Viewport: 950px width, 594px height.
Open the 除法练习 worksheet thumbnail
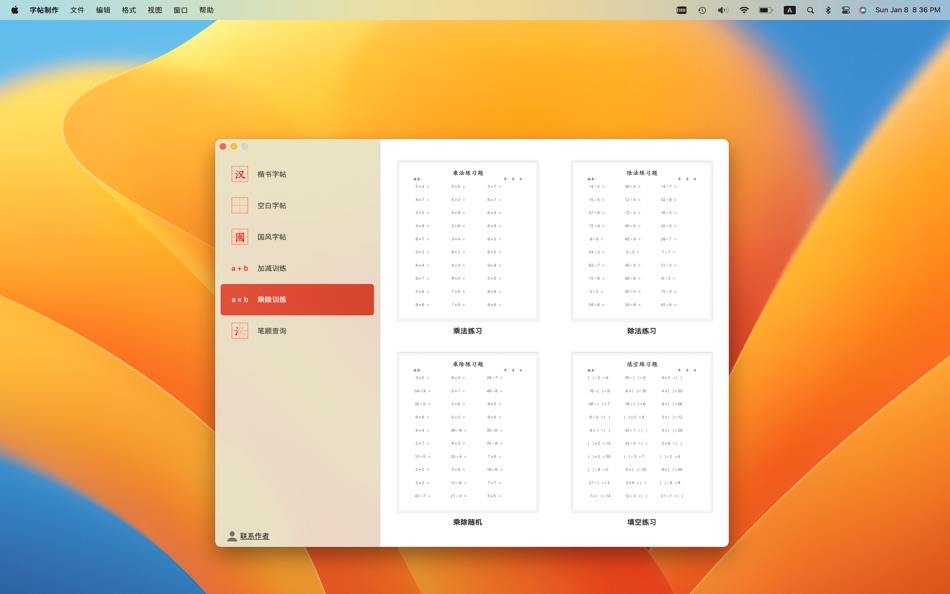[x=642, y=241]
